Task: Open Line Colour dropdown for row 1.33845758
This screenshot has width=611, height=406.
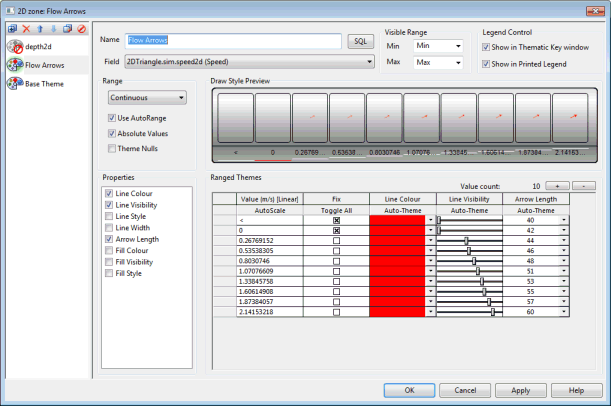Action: click(431, 281)
